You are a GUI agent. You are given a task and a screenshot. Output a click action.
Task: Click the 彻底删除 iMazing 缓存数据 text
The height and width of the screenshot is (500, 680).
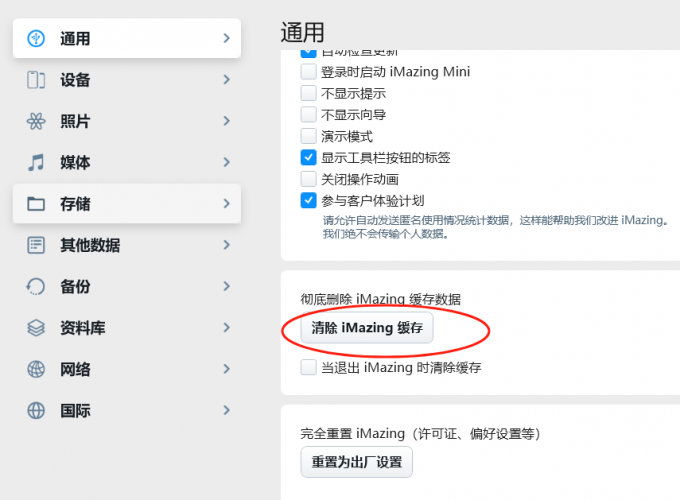pos(380,299)
